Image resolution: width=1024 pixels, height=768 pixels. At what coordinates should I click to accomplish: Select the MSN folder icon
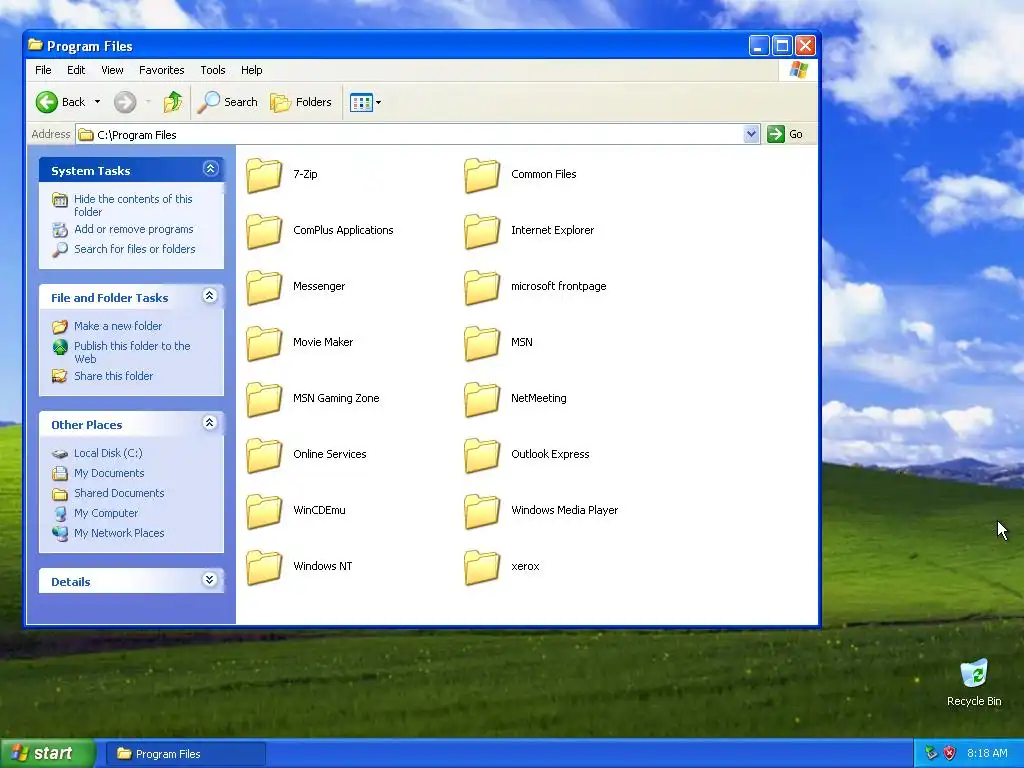coord(482,342)
